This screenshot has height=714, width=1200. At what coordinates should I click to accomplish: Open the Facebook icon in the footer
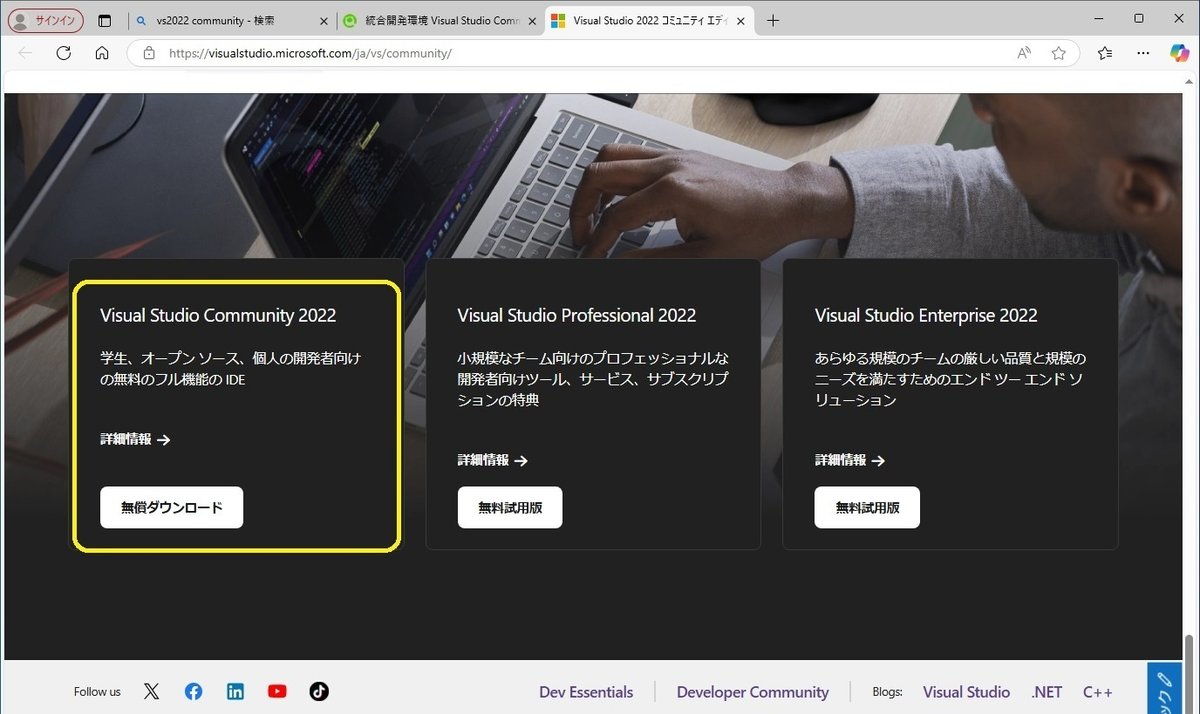pos(193,691)
